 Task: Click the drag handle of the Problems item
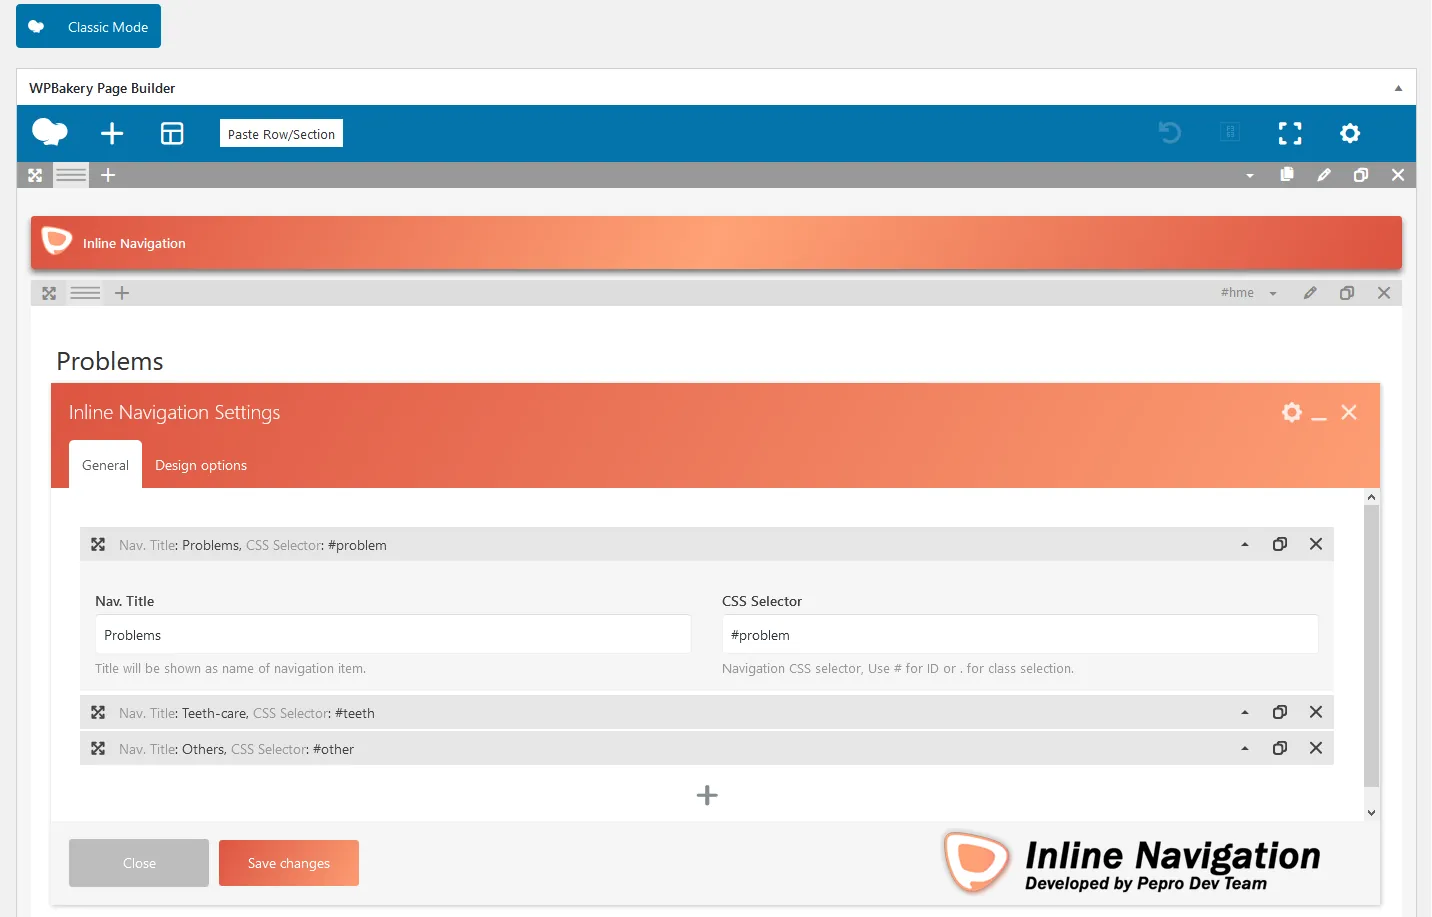(x=98, y=544)
